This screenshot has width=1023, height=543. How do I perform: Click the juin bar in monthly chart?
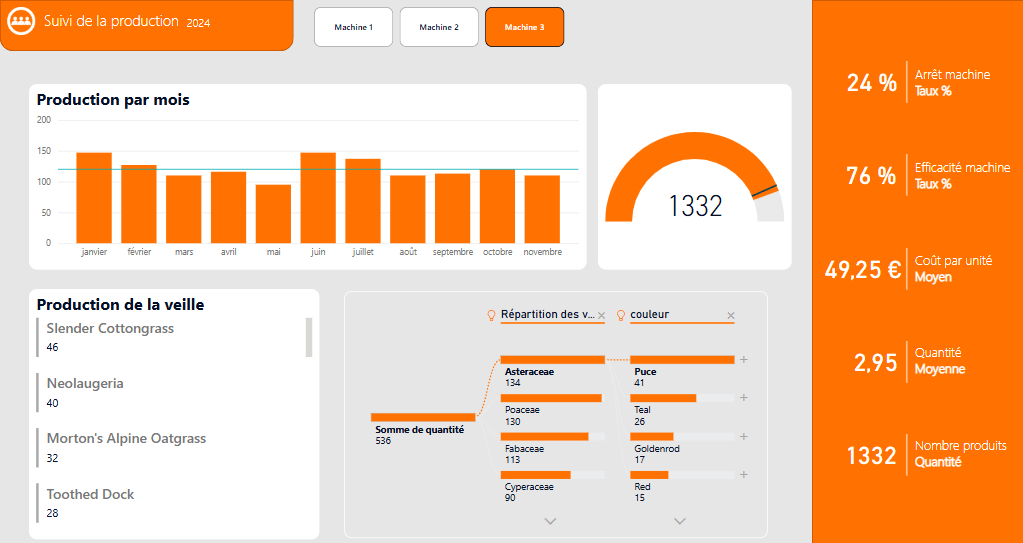pos(318,197)
